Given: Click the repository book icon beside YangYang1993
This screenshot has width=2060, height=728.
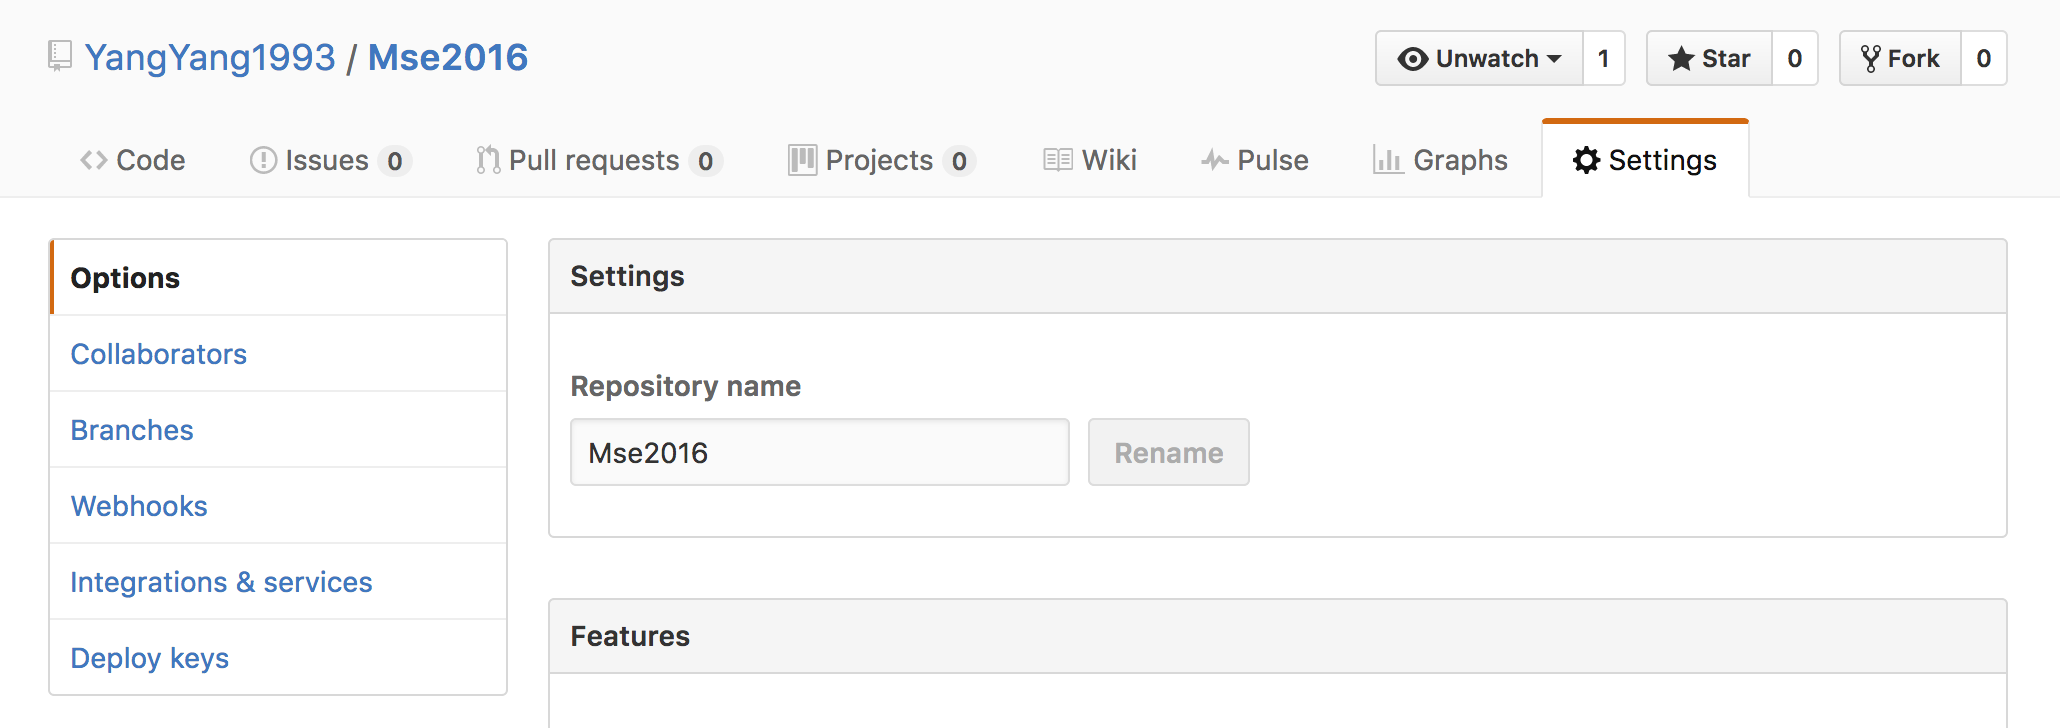Looking at the screenshot, I should 60,56.
